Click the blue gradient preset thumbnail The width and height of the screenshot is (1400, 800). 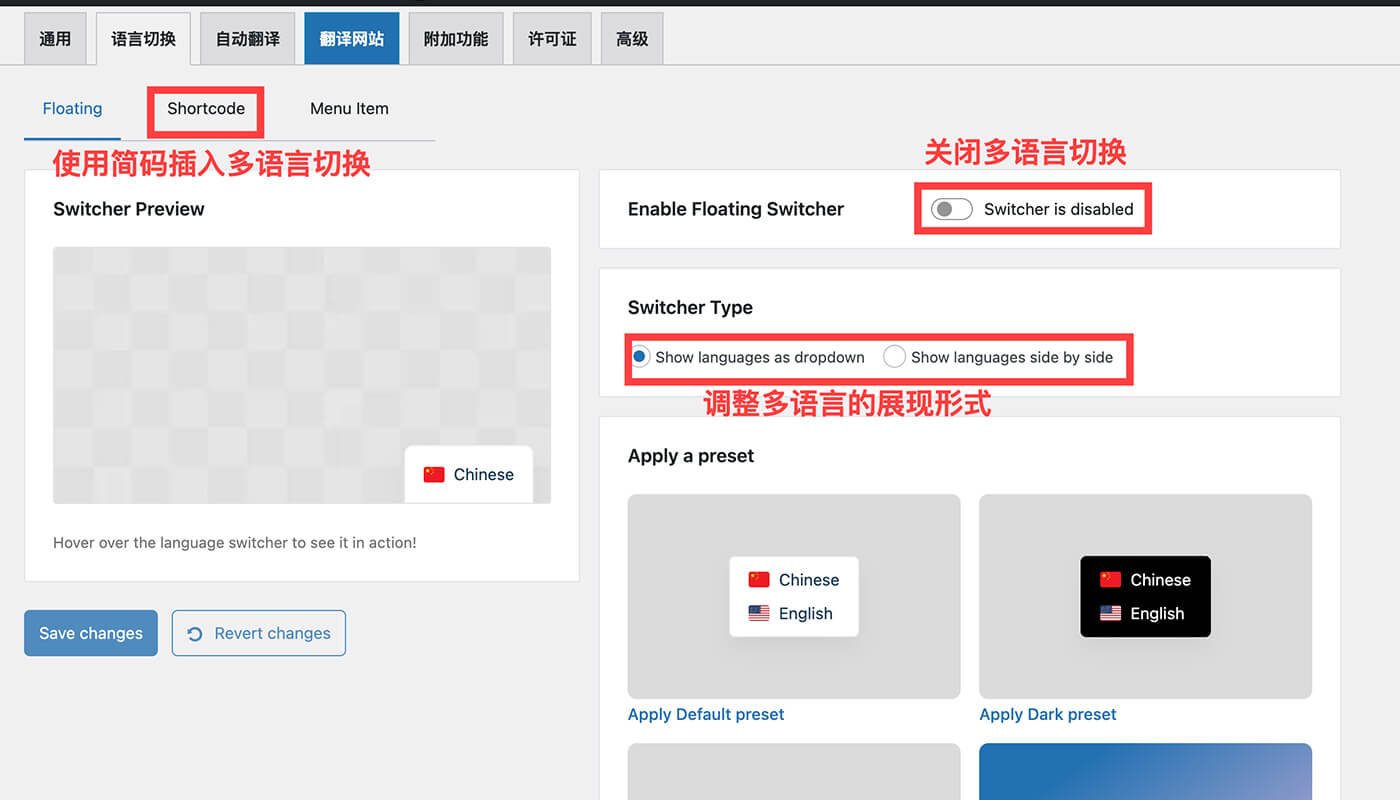click(x=1145, y=775)
